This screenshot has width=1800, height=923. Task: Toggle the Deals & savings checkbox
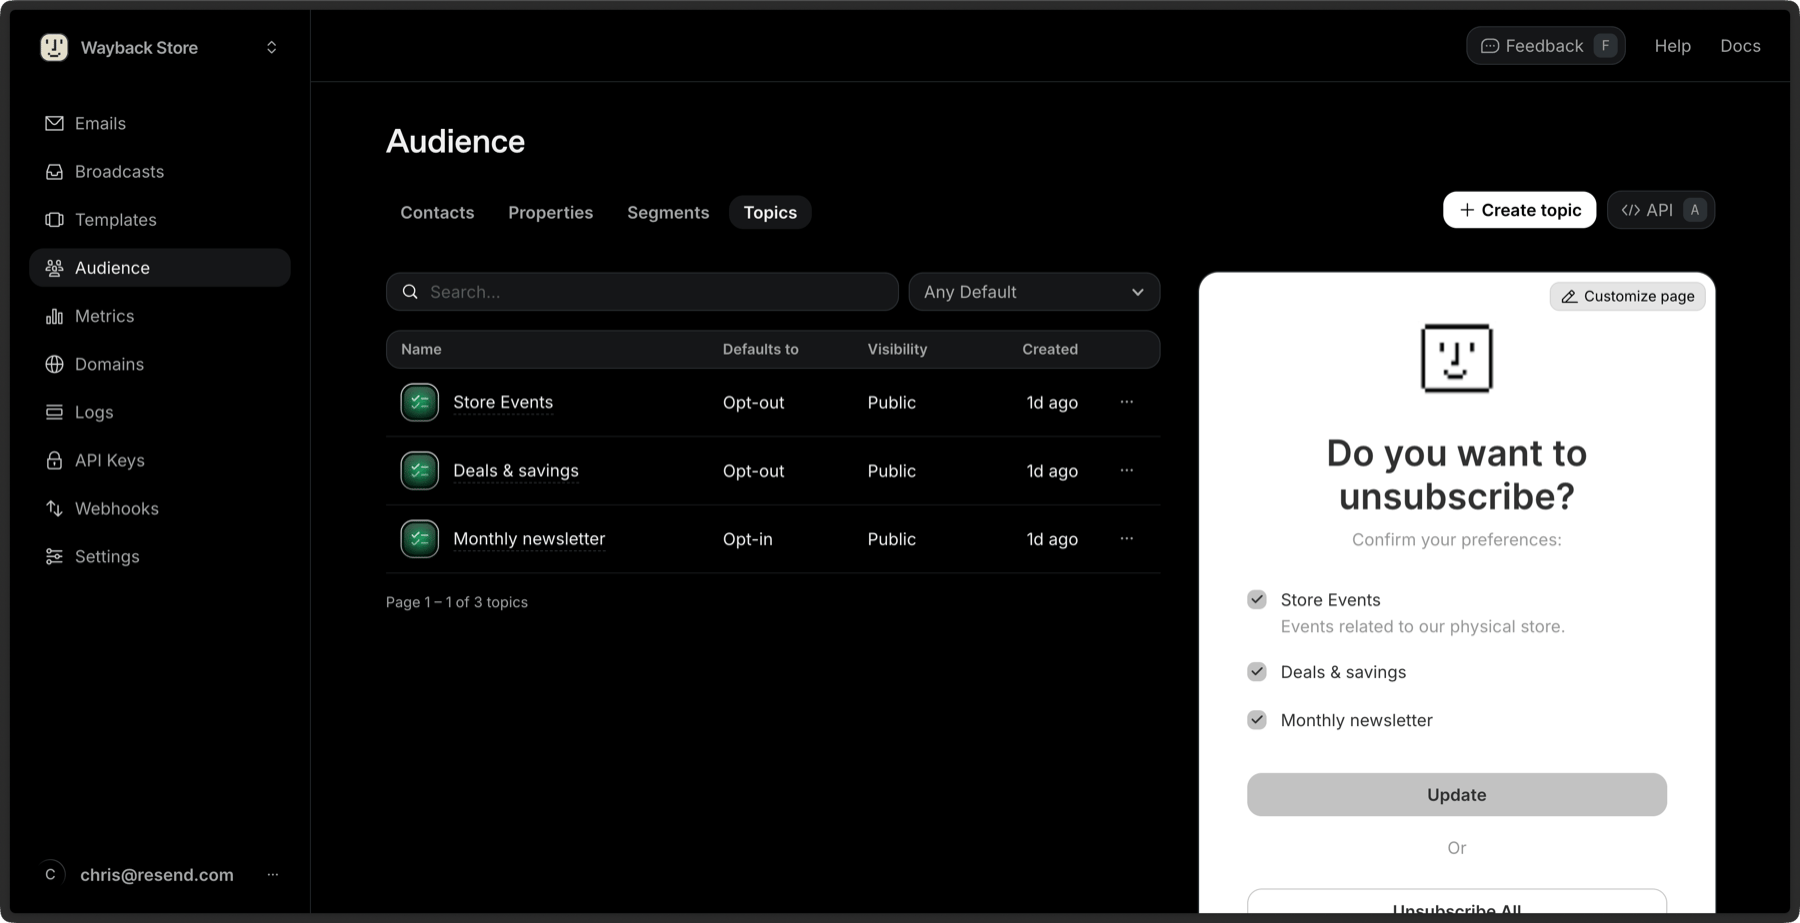point(1257,671)
